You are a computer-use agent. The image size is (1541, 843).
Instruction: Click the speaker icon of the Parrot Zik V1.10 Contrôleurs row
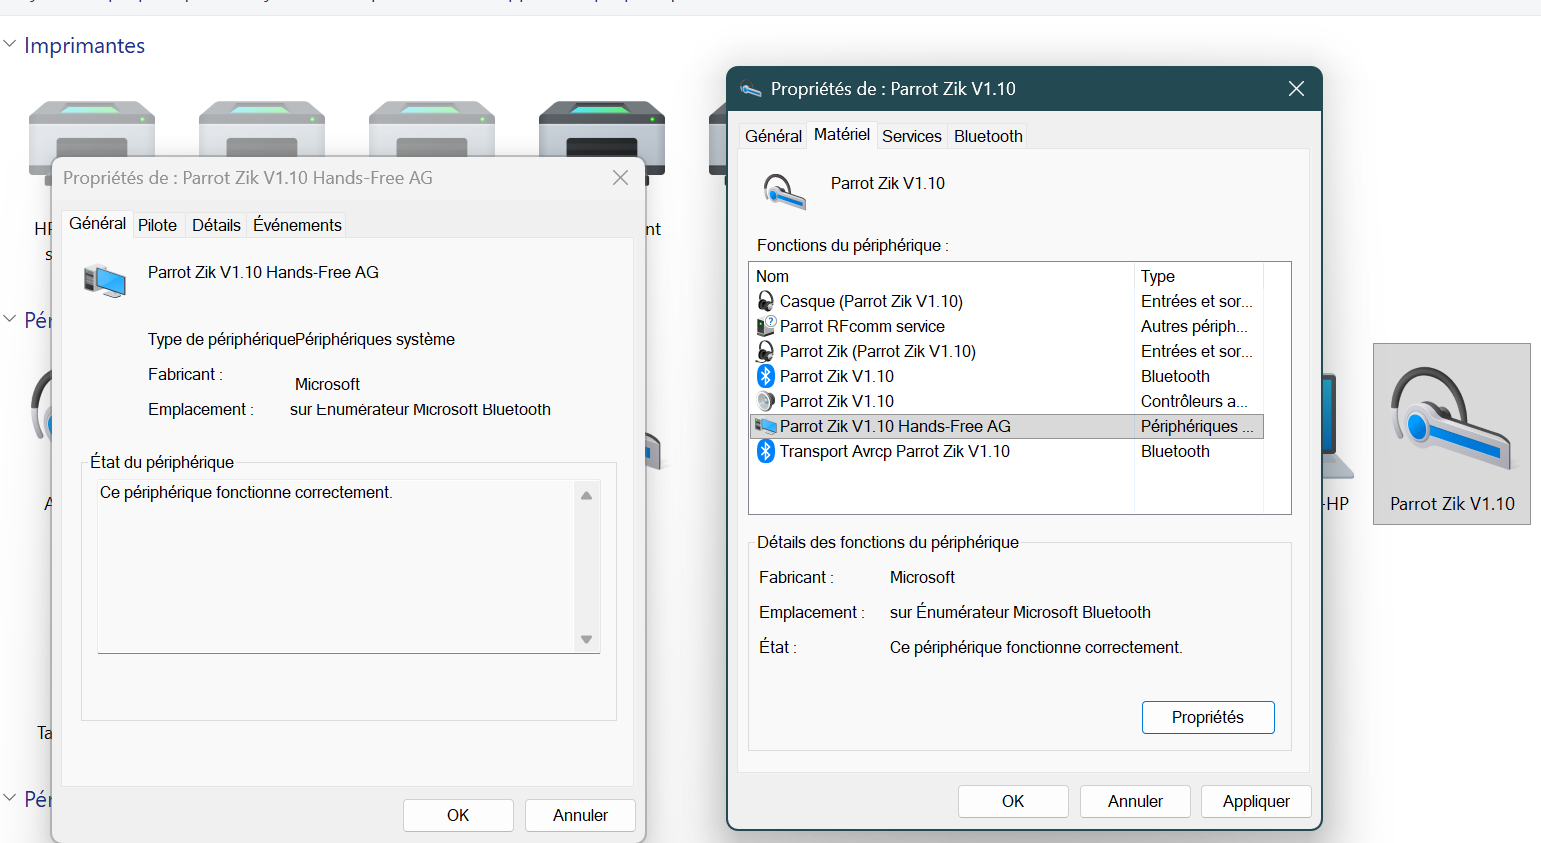click(766, 401)
